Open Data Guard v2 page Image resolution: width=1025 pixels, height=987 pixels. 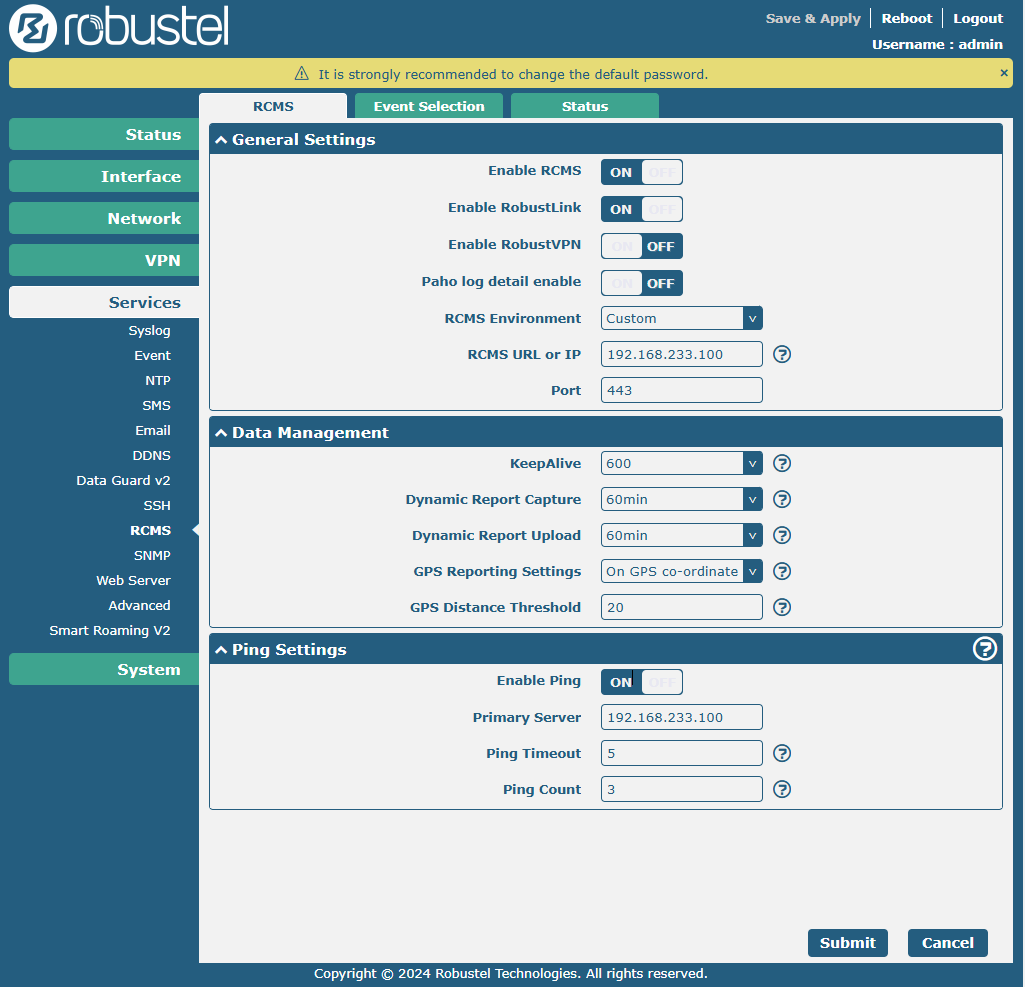point(123,480)
